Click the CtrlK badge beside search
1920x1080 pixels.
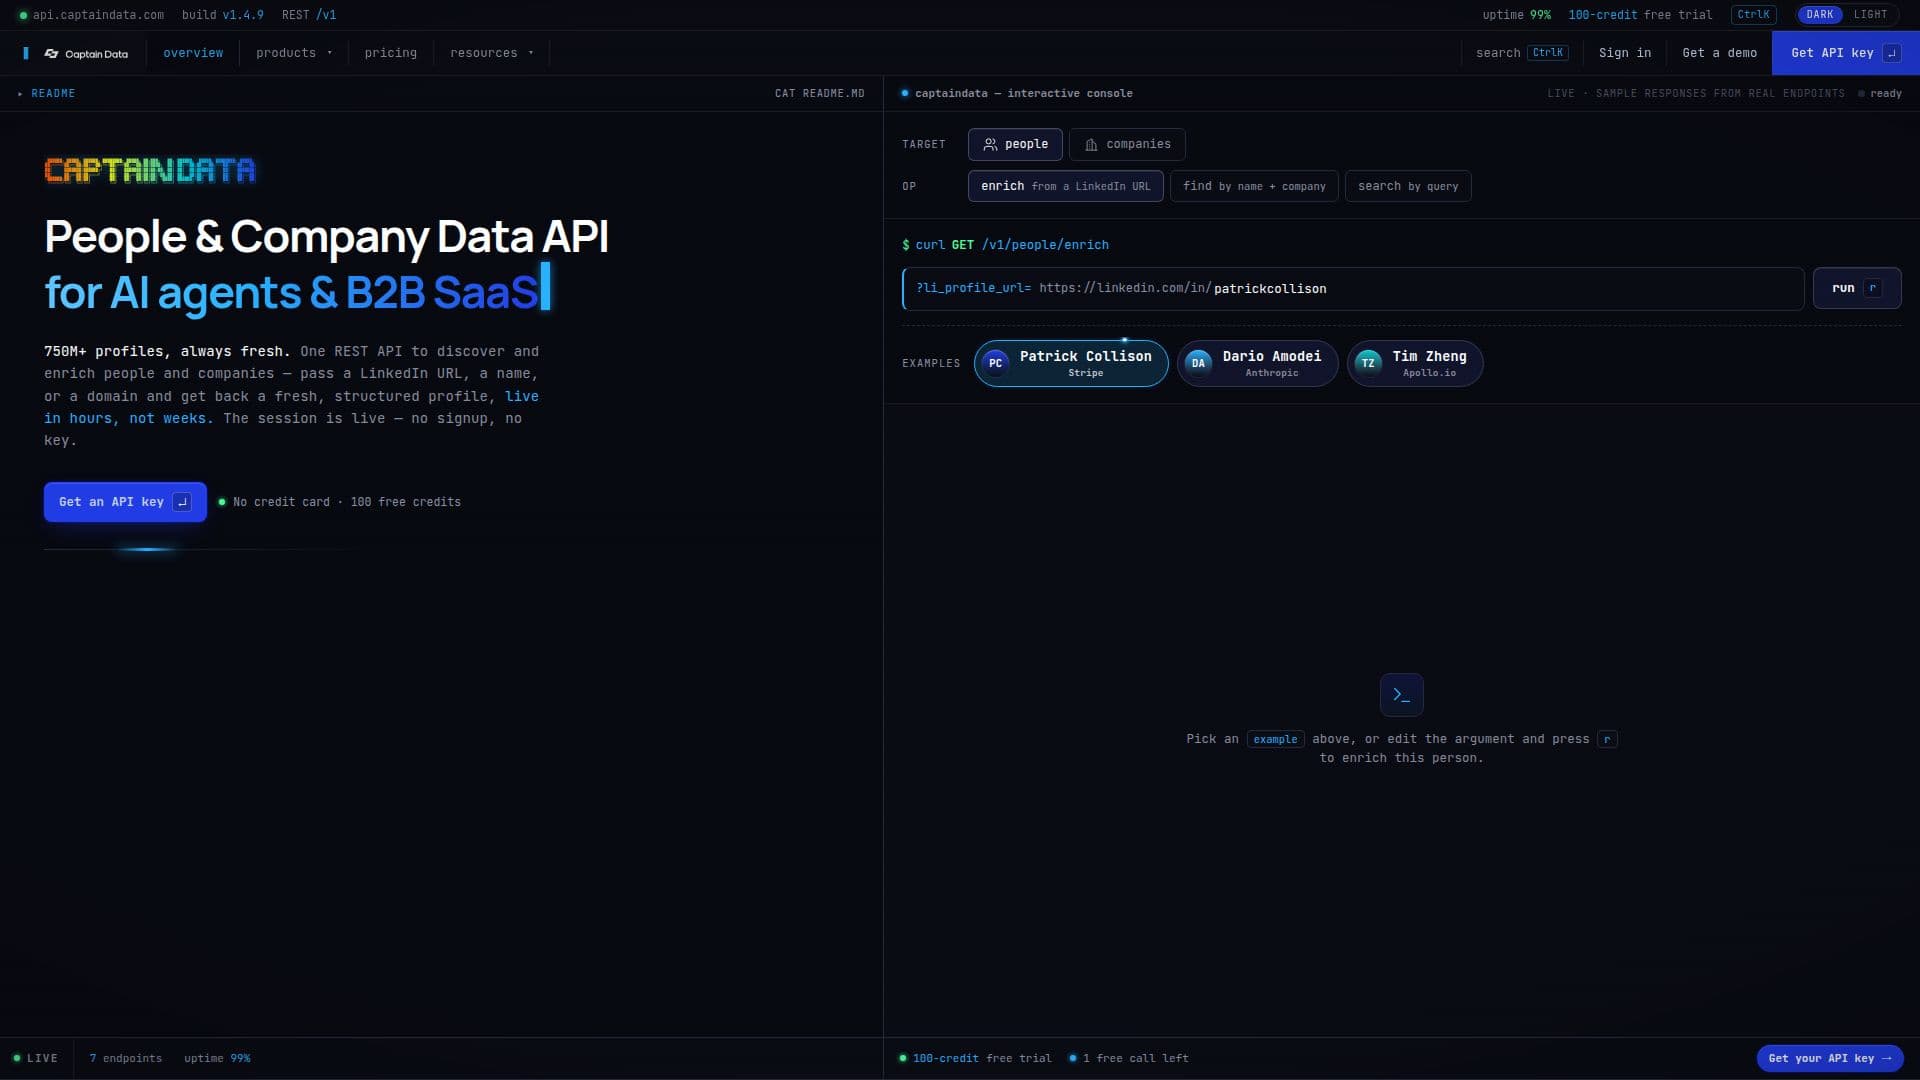[1547, 53]
